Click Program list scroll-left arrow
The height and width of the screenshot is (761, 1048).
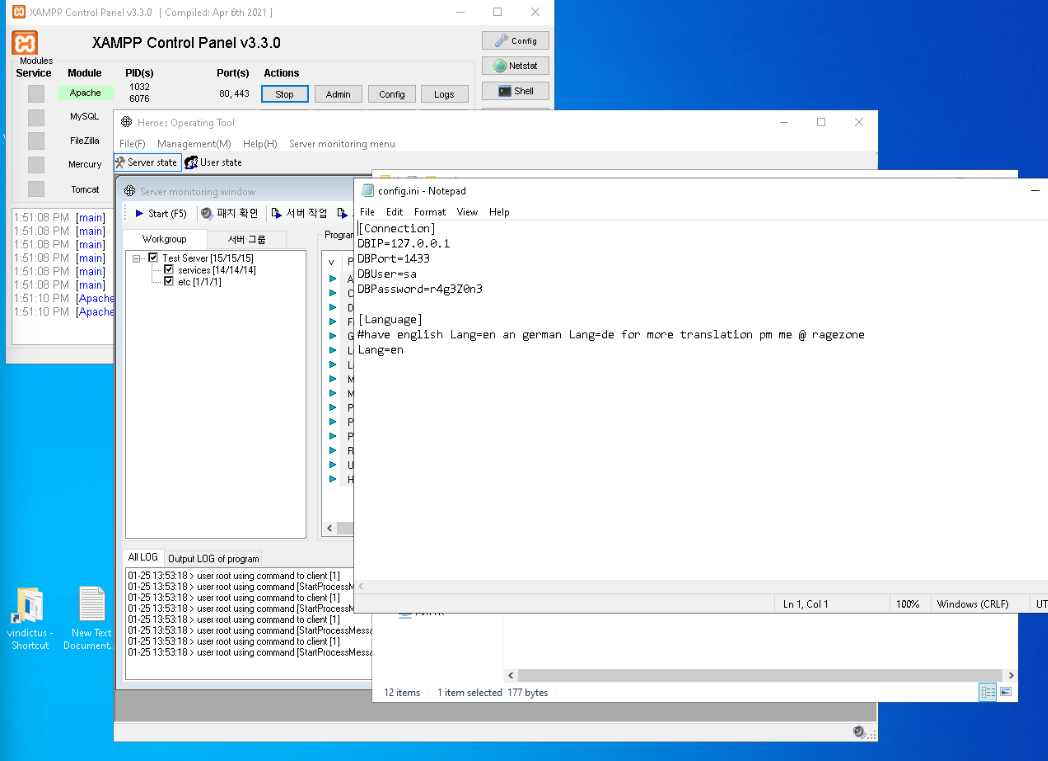click(x=330, y=528)
